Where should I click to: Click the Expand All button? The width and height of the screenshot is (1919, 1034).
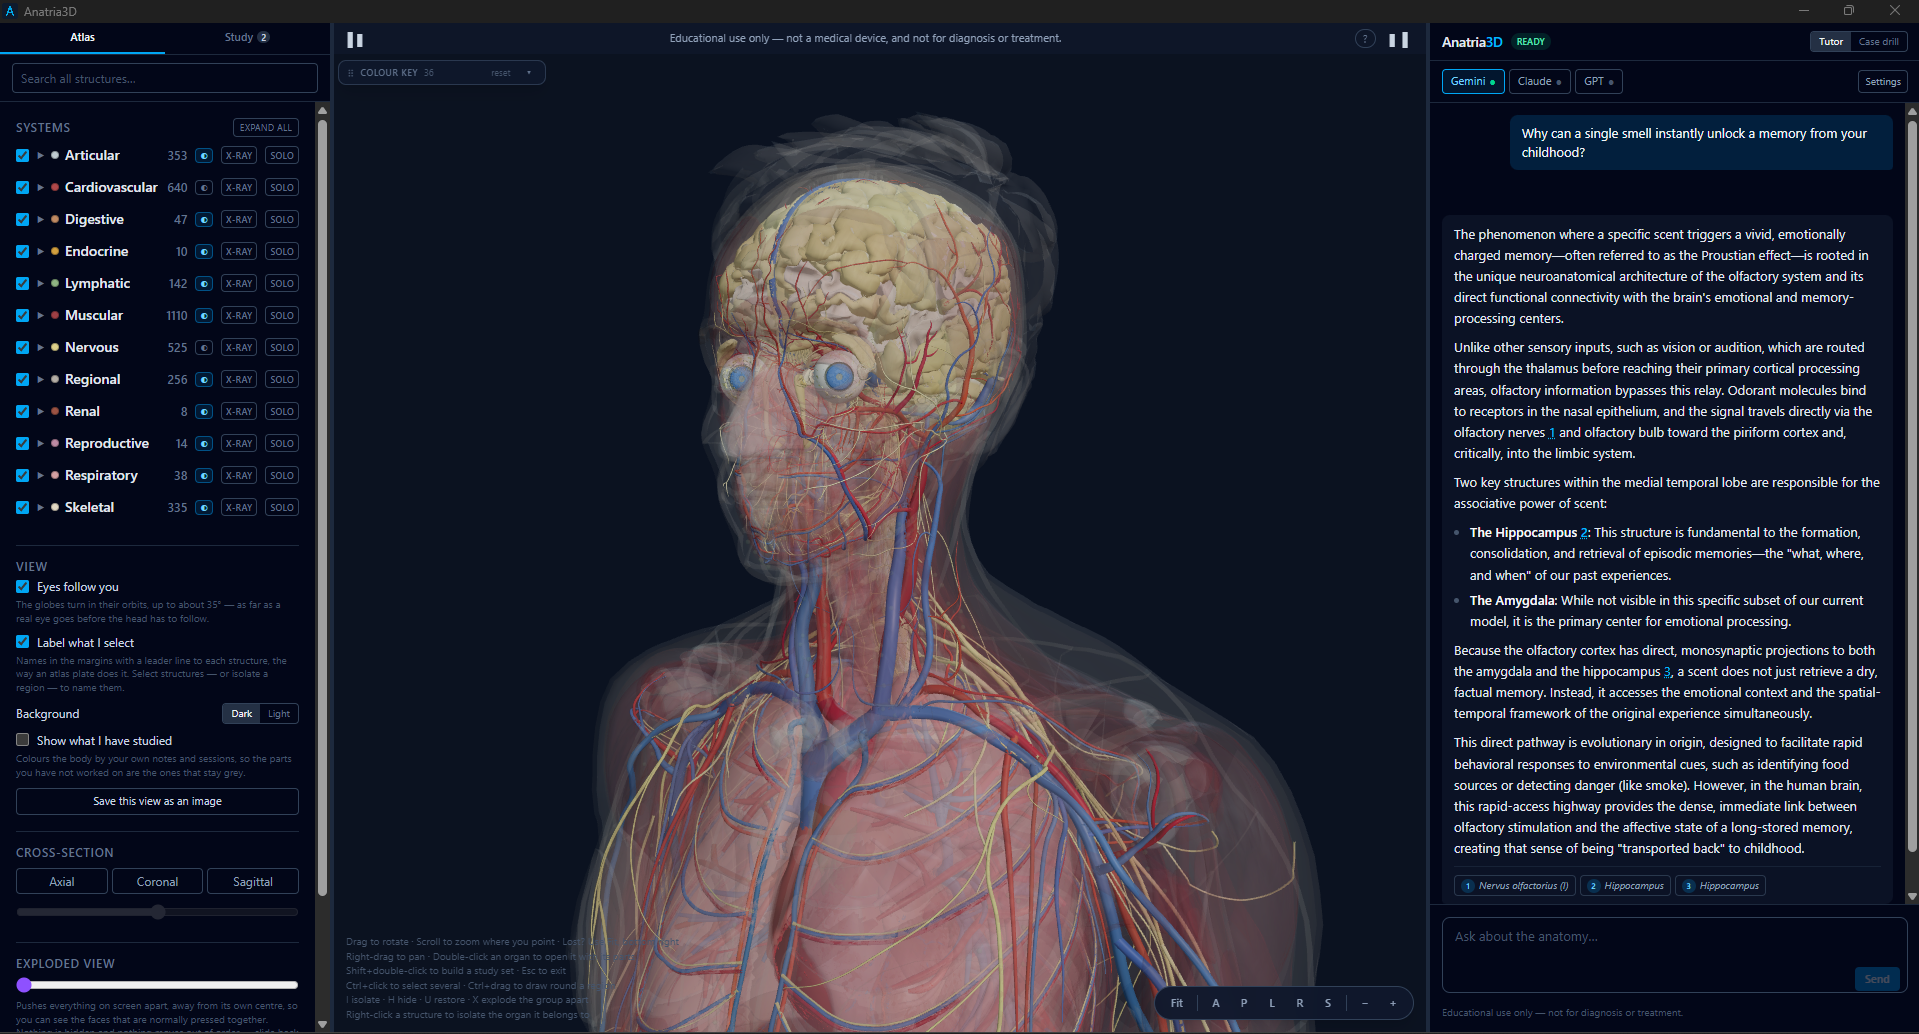266,128
